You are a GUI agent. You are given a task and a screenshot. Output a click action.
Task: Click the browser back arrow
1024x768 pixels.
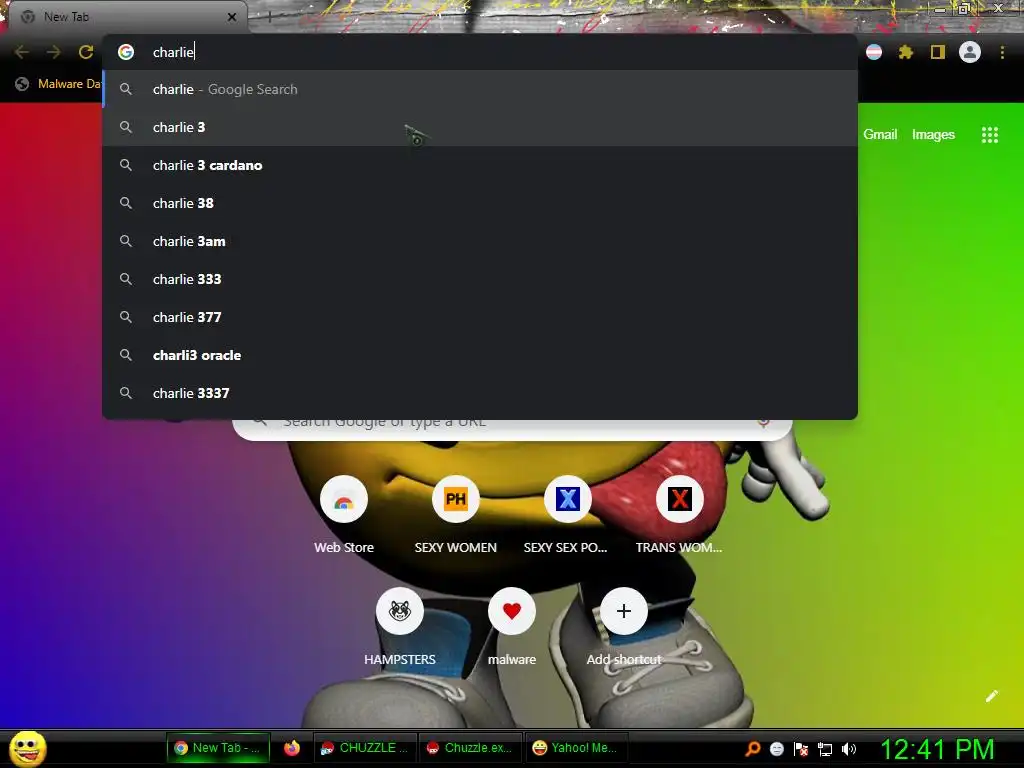[x=22, y=52]
